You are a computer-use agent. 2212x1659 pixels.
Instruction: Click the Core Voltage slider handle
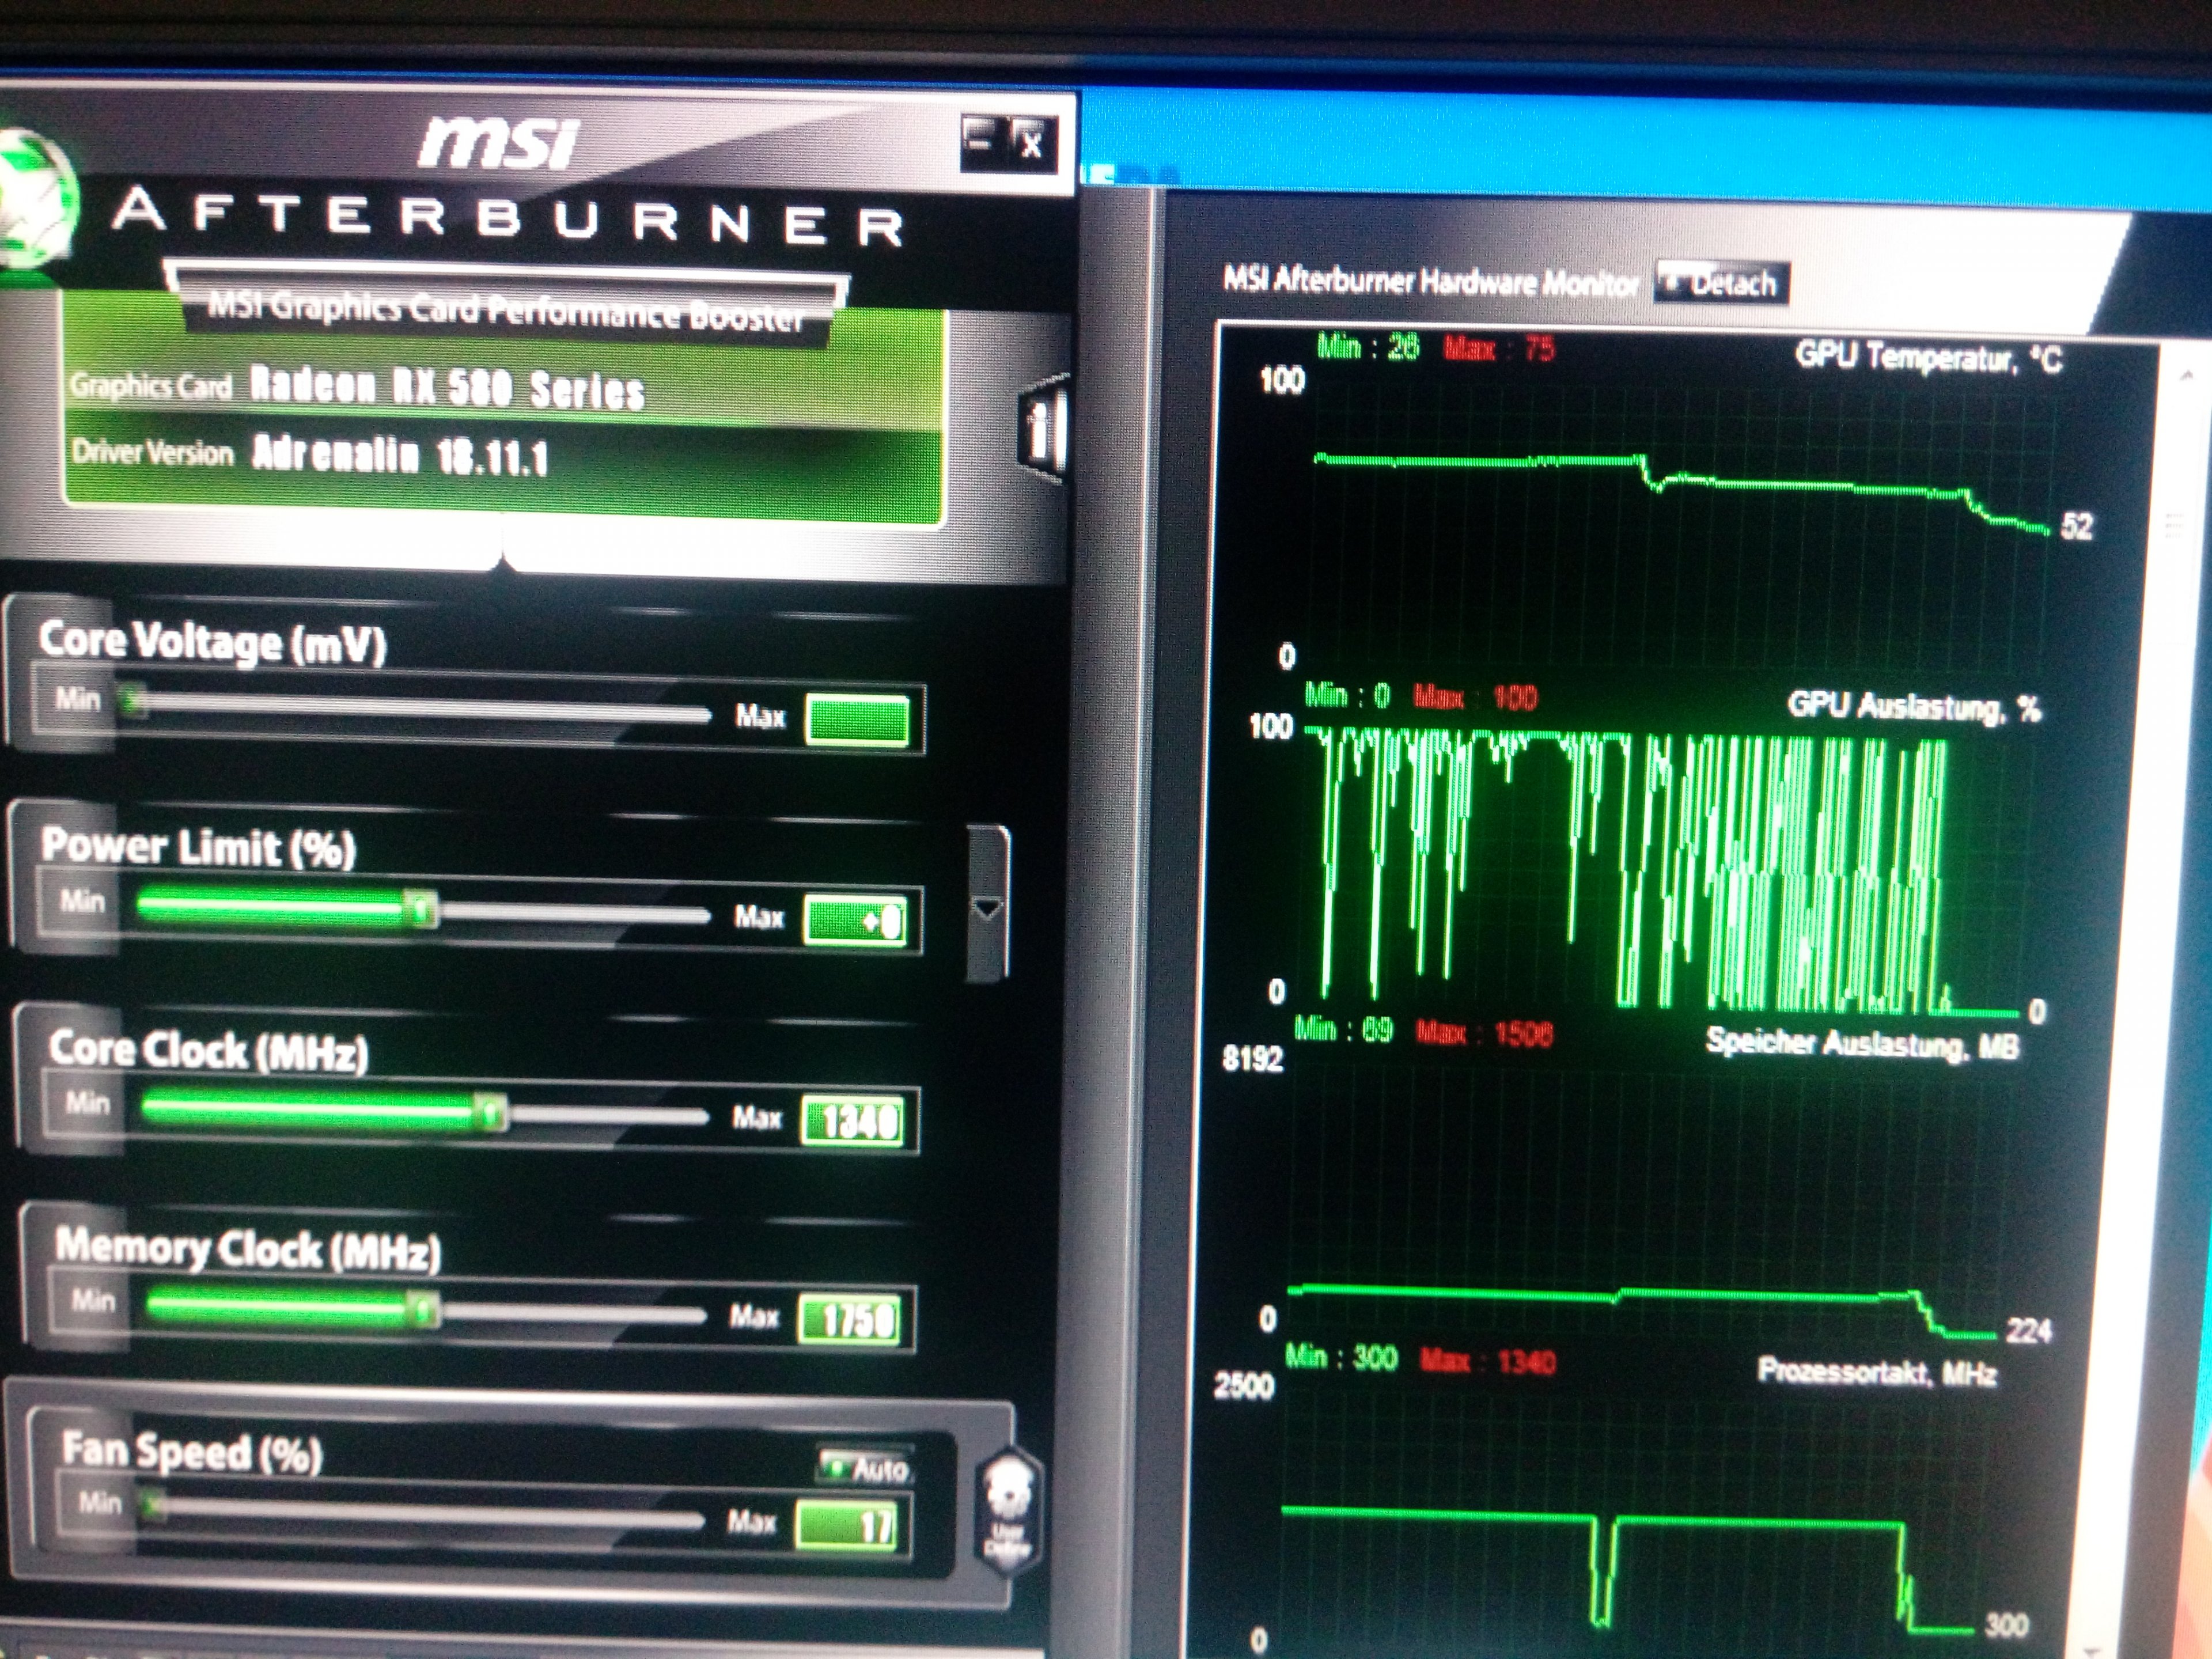131,701
